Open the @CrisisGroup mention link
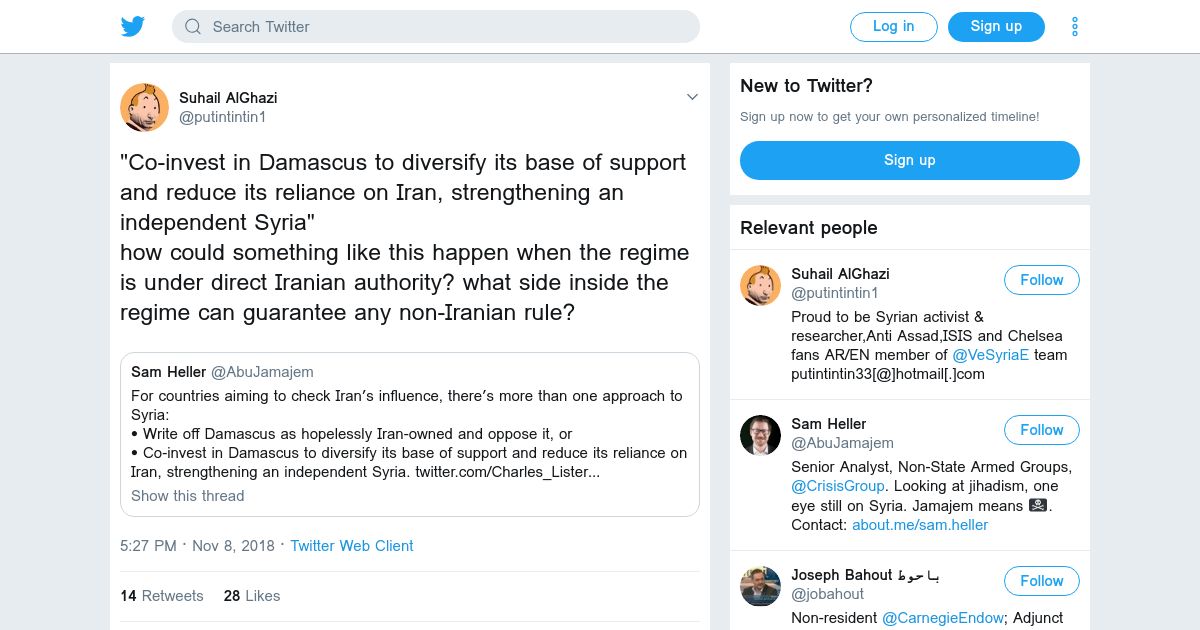This screenshot has height=630, width=1200. coord(838,486)
